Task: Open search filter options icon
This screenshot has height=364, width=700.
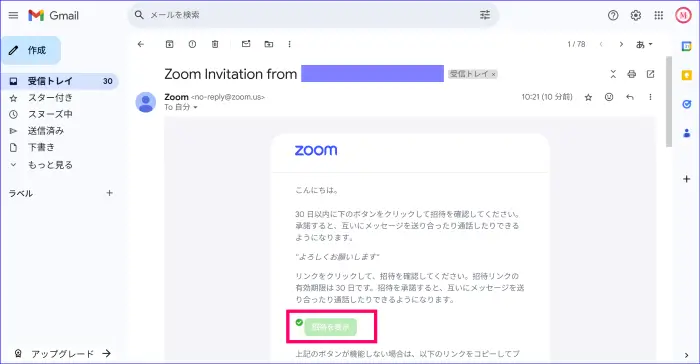Action: tap(485, 15)
